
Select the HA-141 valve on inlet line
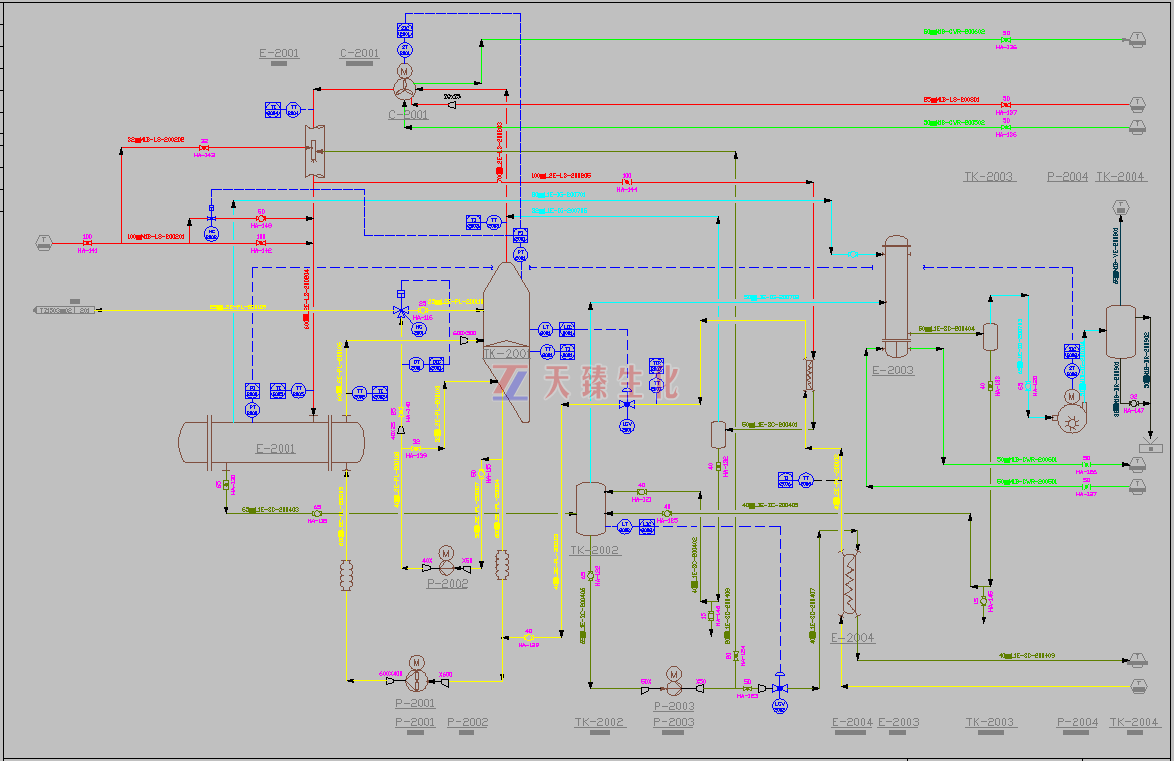[x=87, y=243]
